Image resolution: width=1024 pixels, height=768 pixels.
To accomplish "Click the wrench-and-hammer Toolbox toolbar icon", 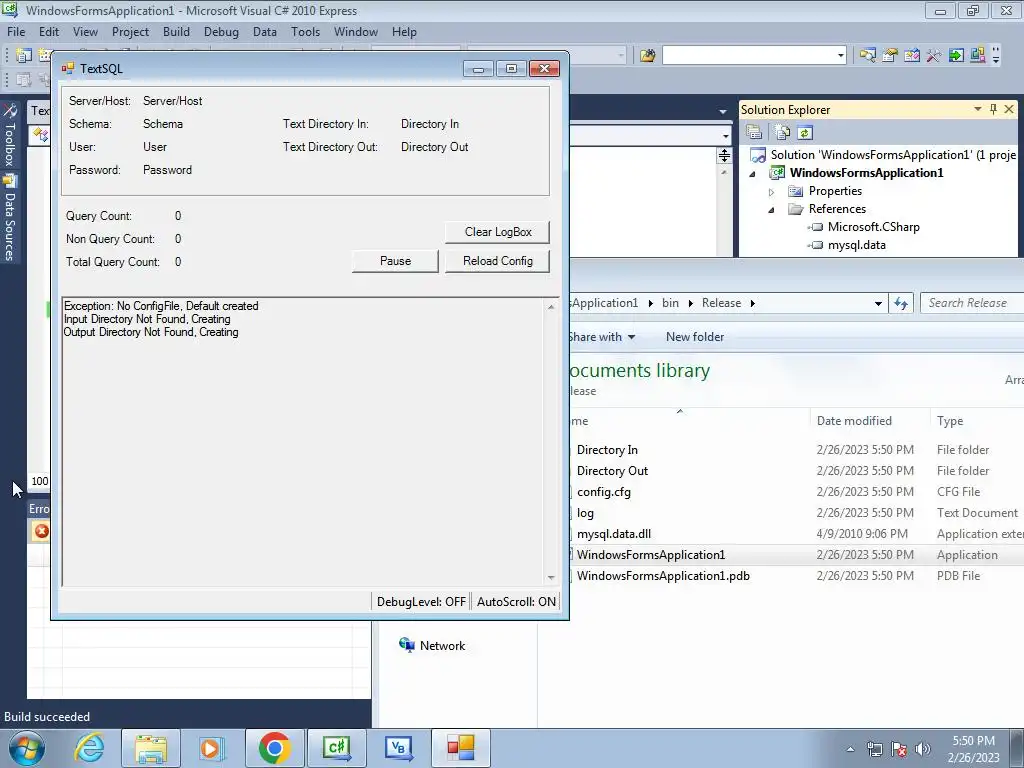I will click(x=934, y=56).
